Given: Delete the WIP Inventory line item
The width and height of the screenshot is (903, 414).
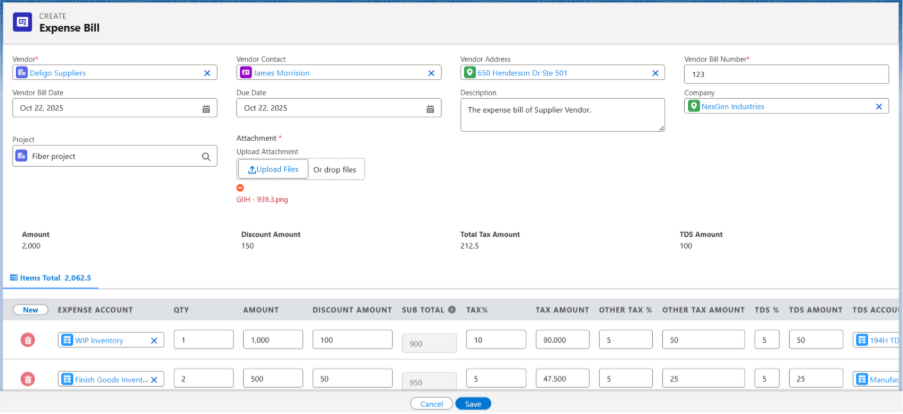Looking at the screenshot, I should pos(28,340).
